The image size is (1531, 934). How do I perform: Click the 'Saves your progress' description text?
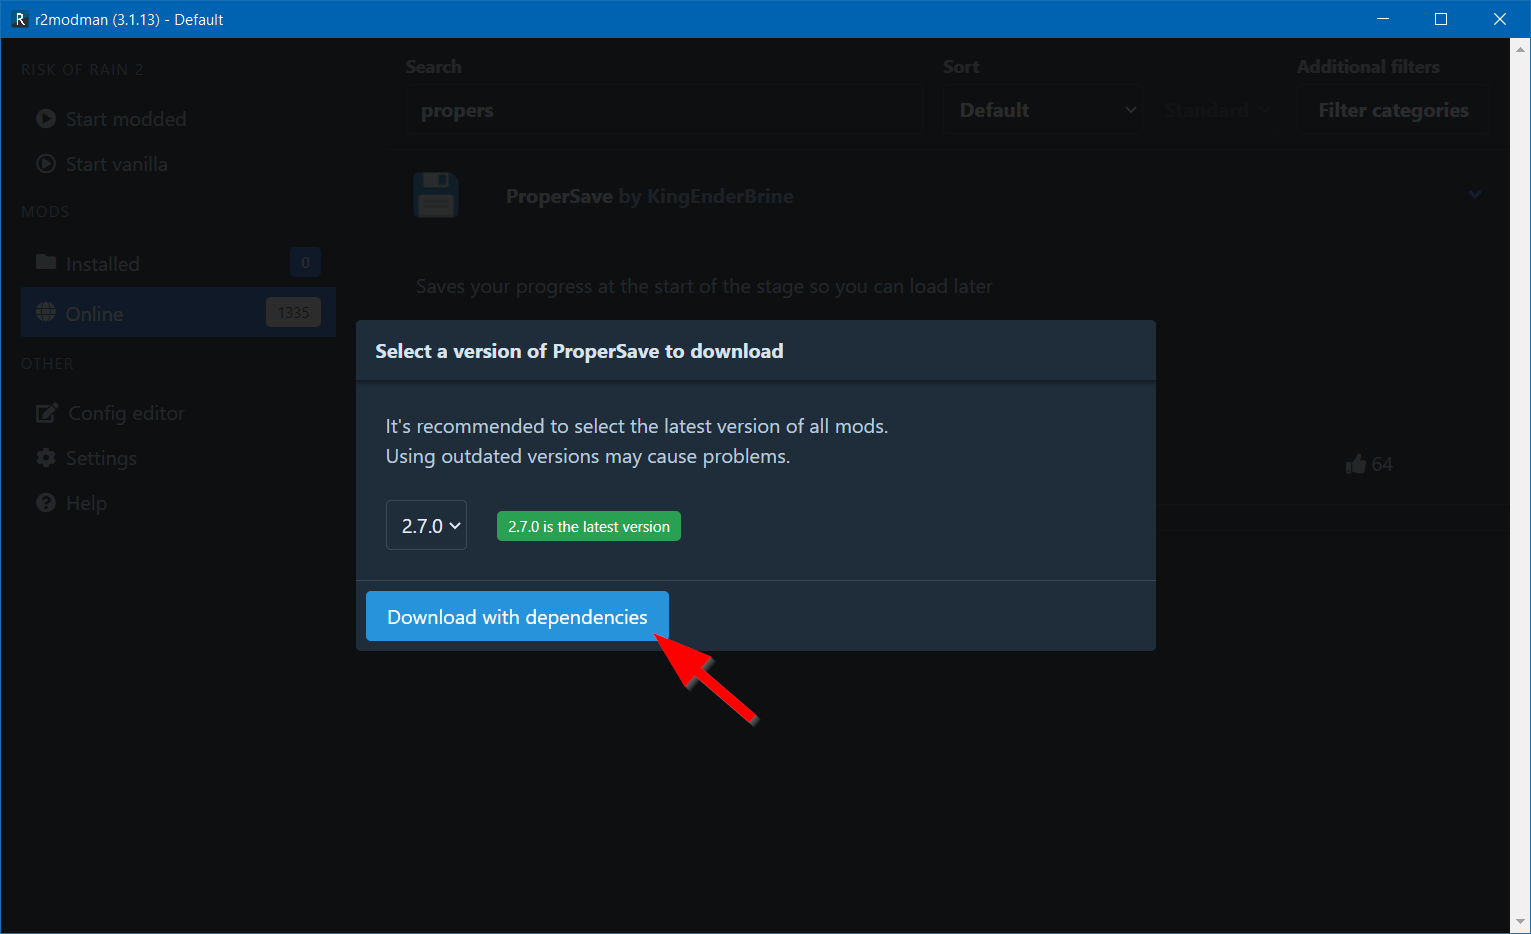[x=704, y=287]
